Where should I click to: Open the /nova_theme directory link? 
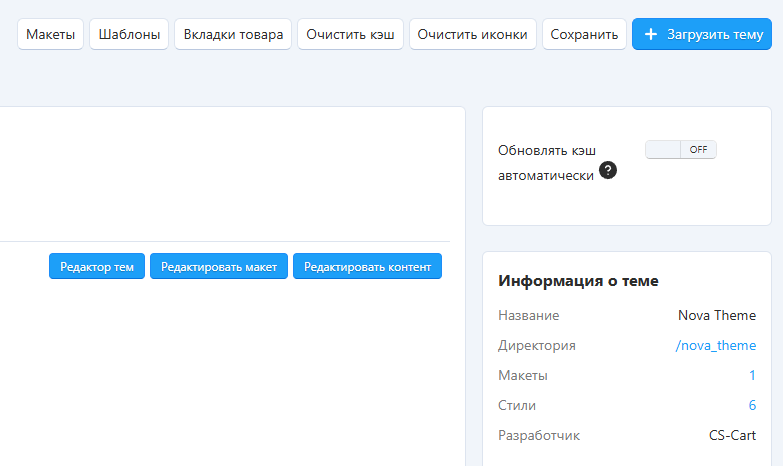(716, 345)
